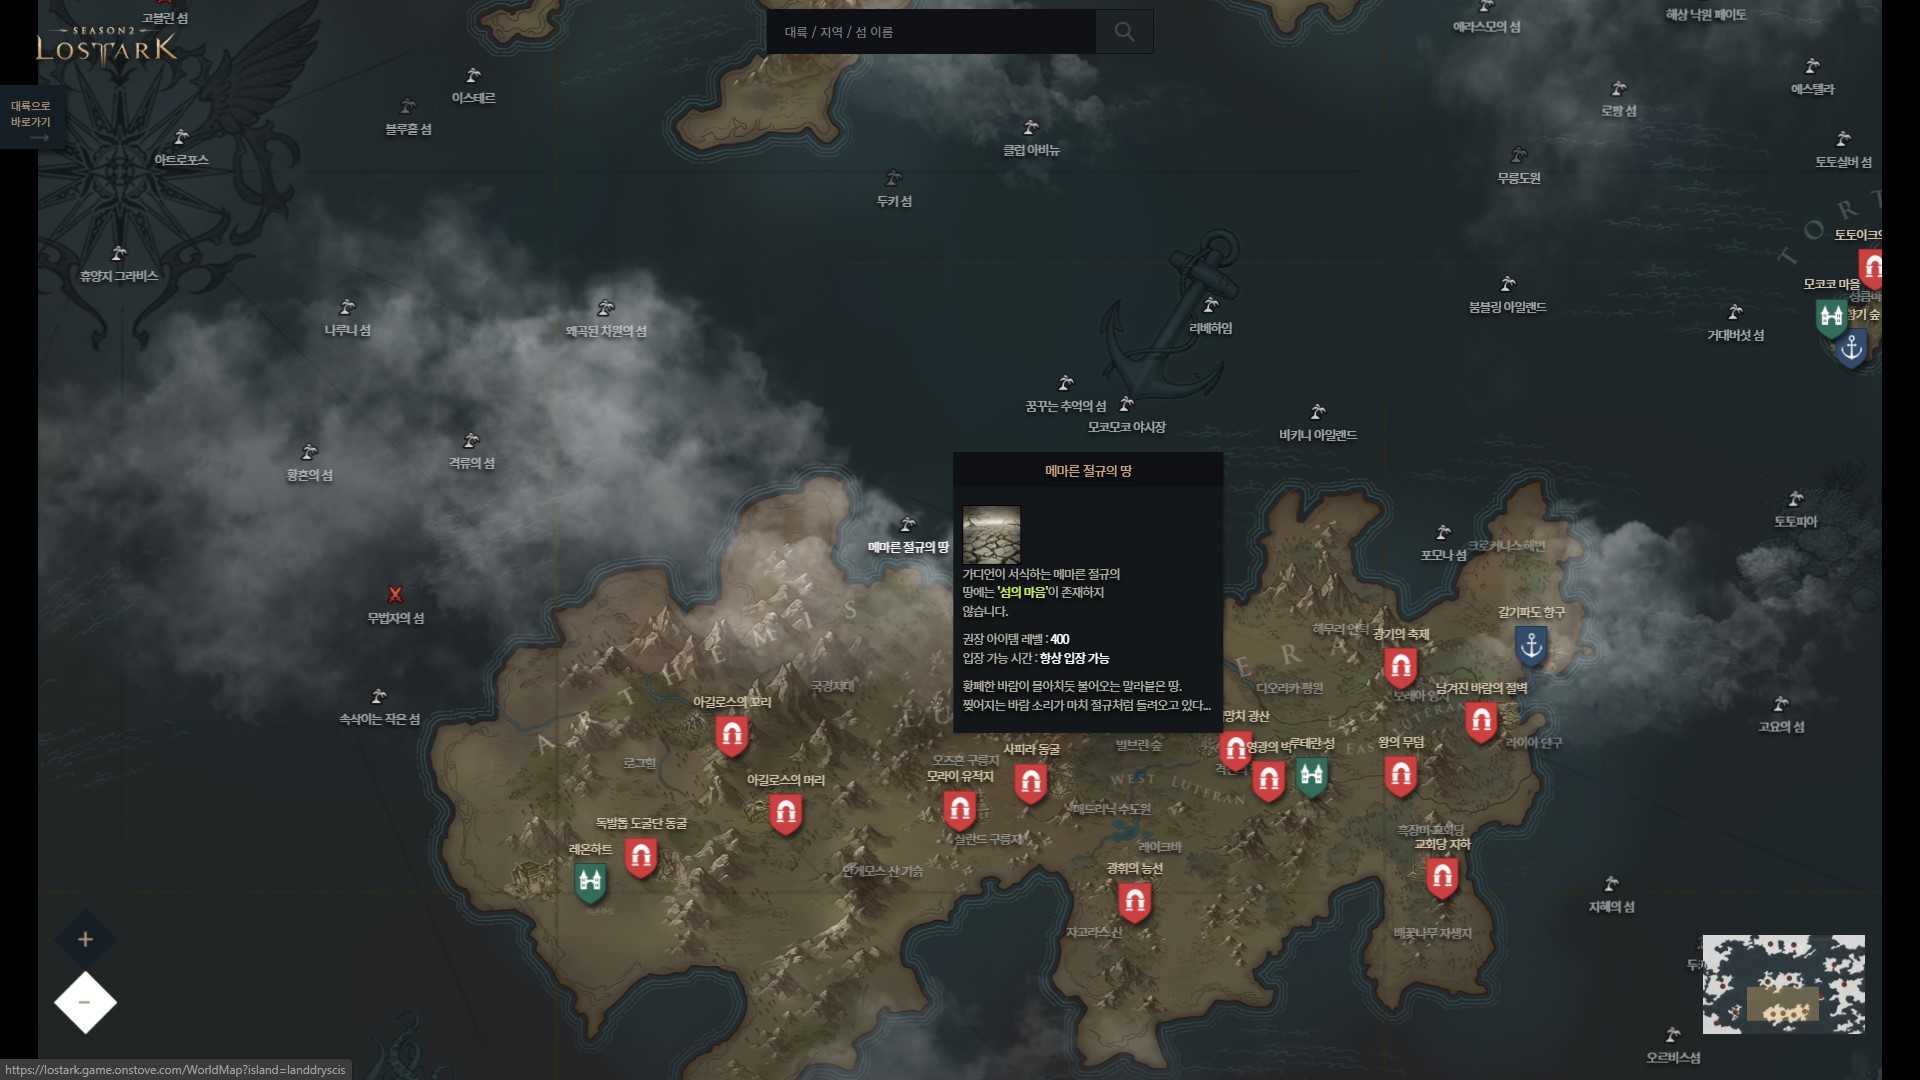Click the tooltip title 메마른 절규의 땅
1920x1080 pixels.
pyautogui.click(x=1088, y=471)
